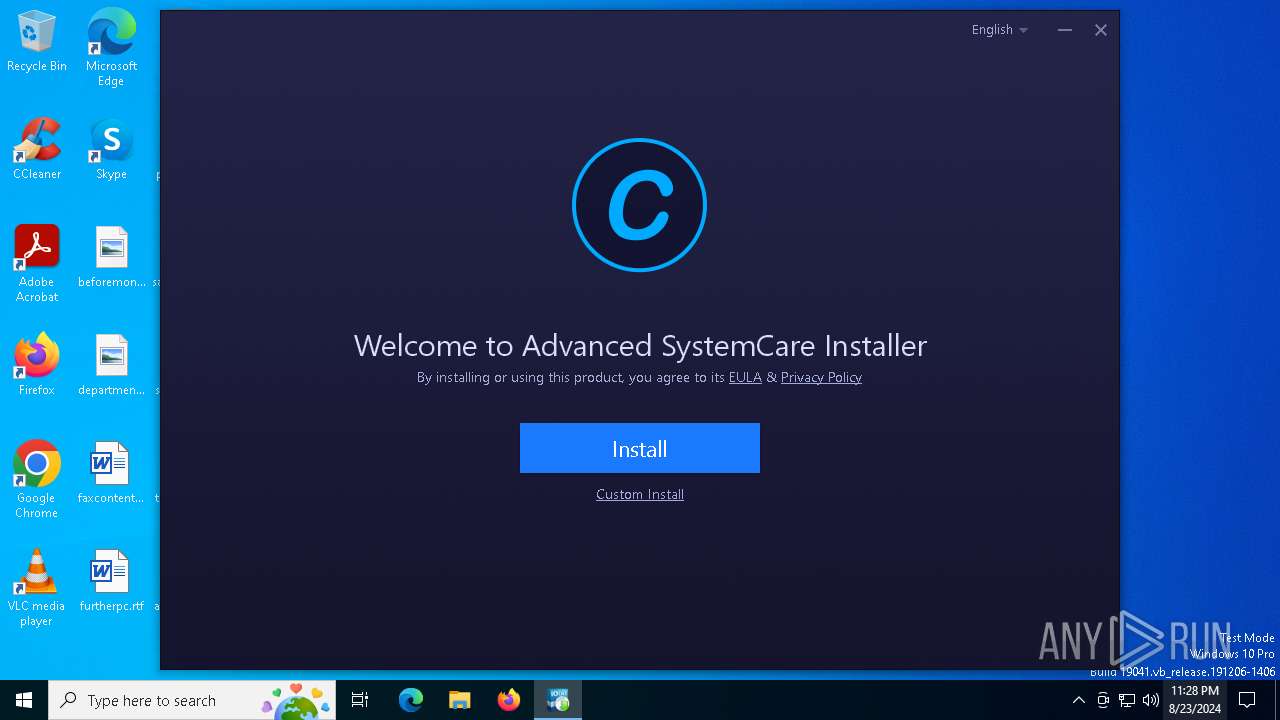The width and height of the screenshot is (1280, 720).
Task: Select the departmen image file icon
Action: pos(111,366)
